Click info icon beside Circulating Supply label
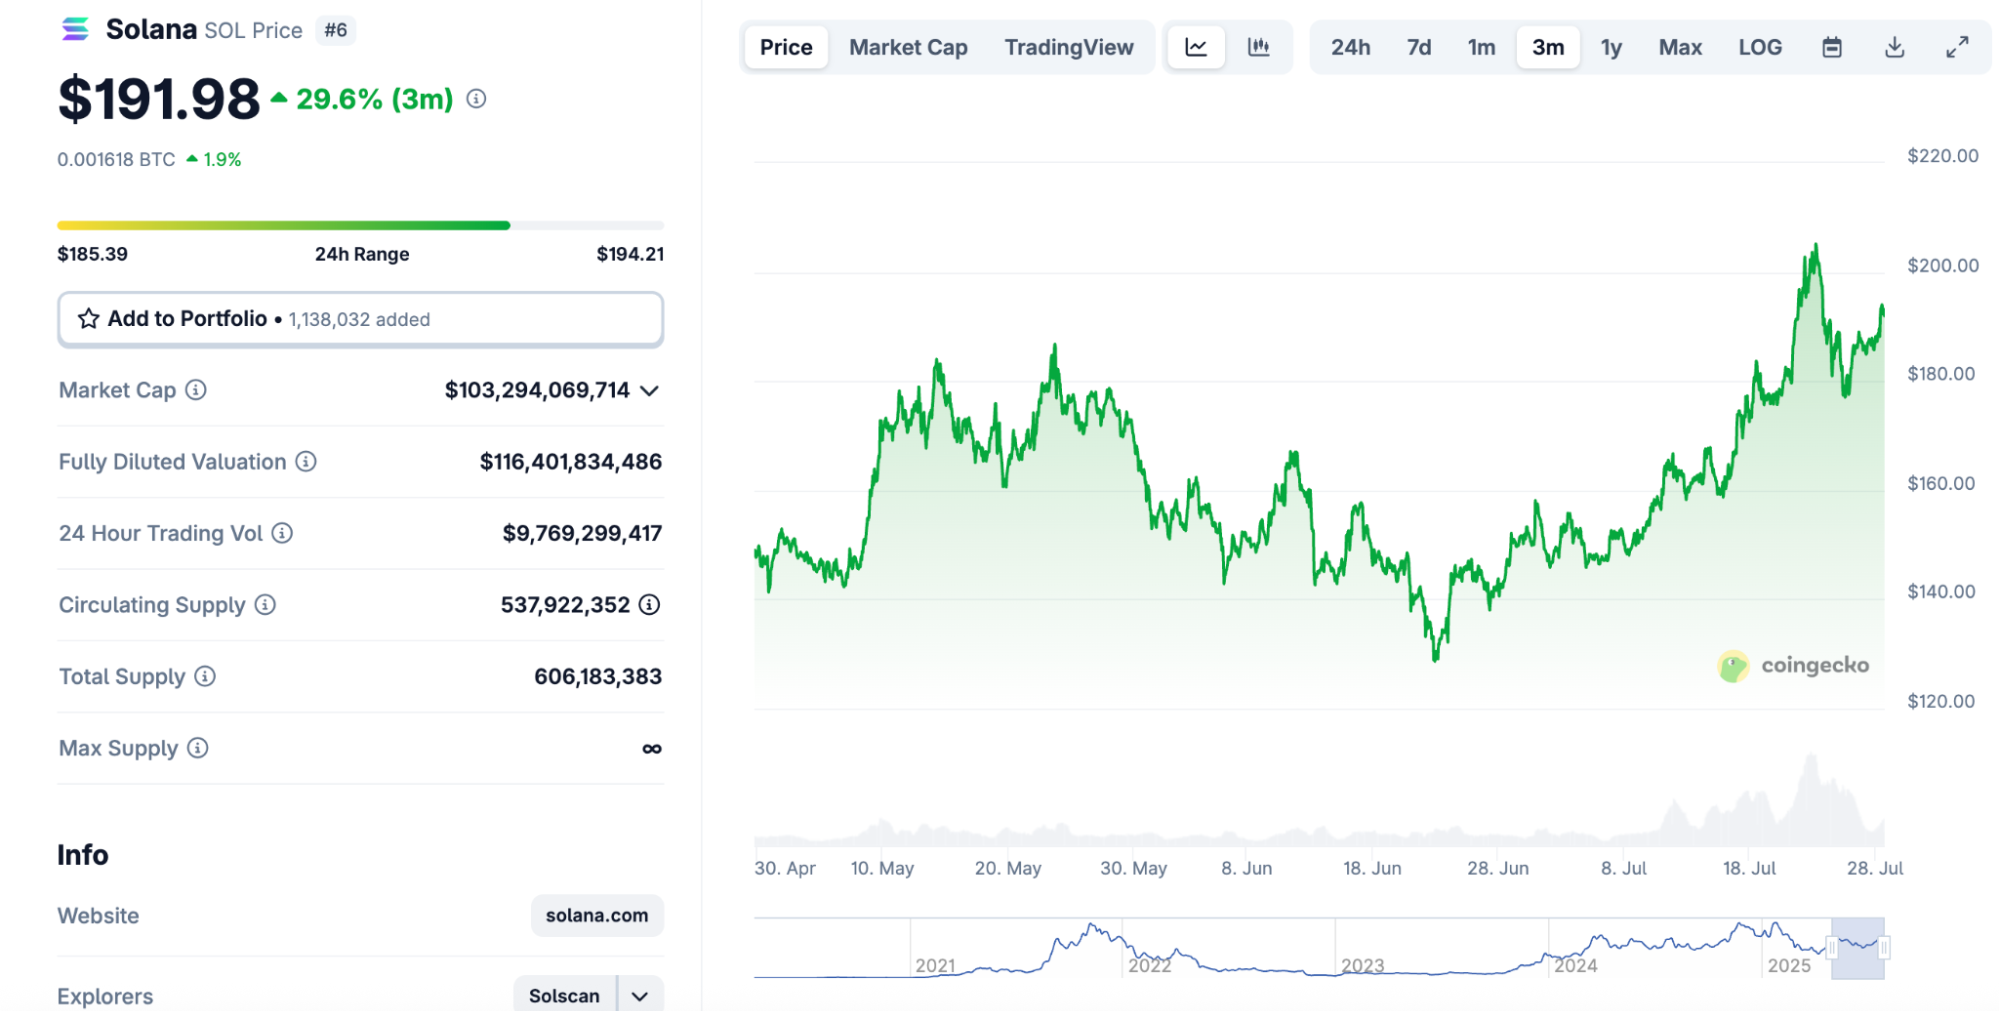The height and width of the screenshot is (1012, 1999). pos(265,605)
